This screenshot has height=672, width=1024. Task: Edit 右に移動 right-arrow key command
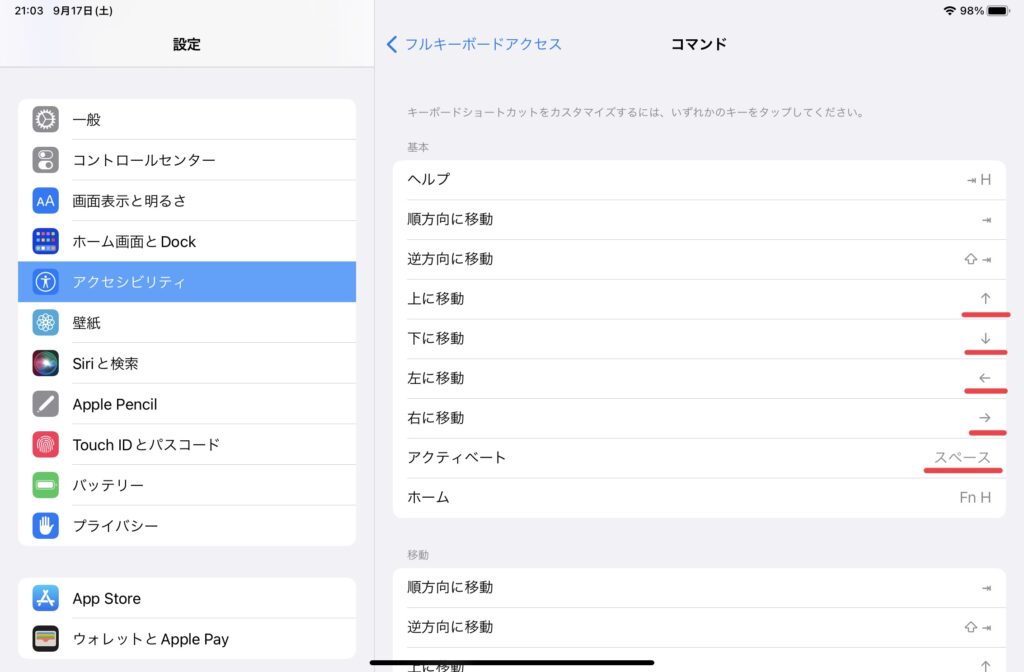pos(698,418)
